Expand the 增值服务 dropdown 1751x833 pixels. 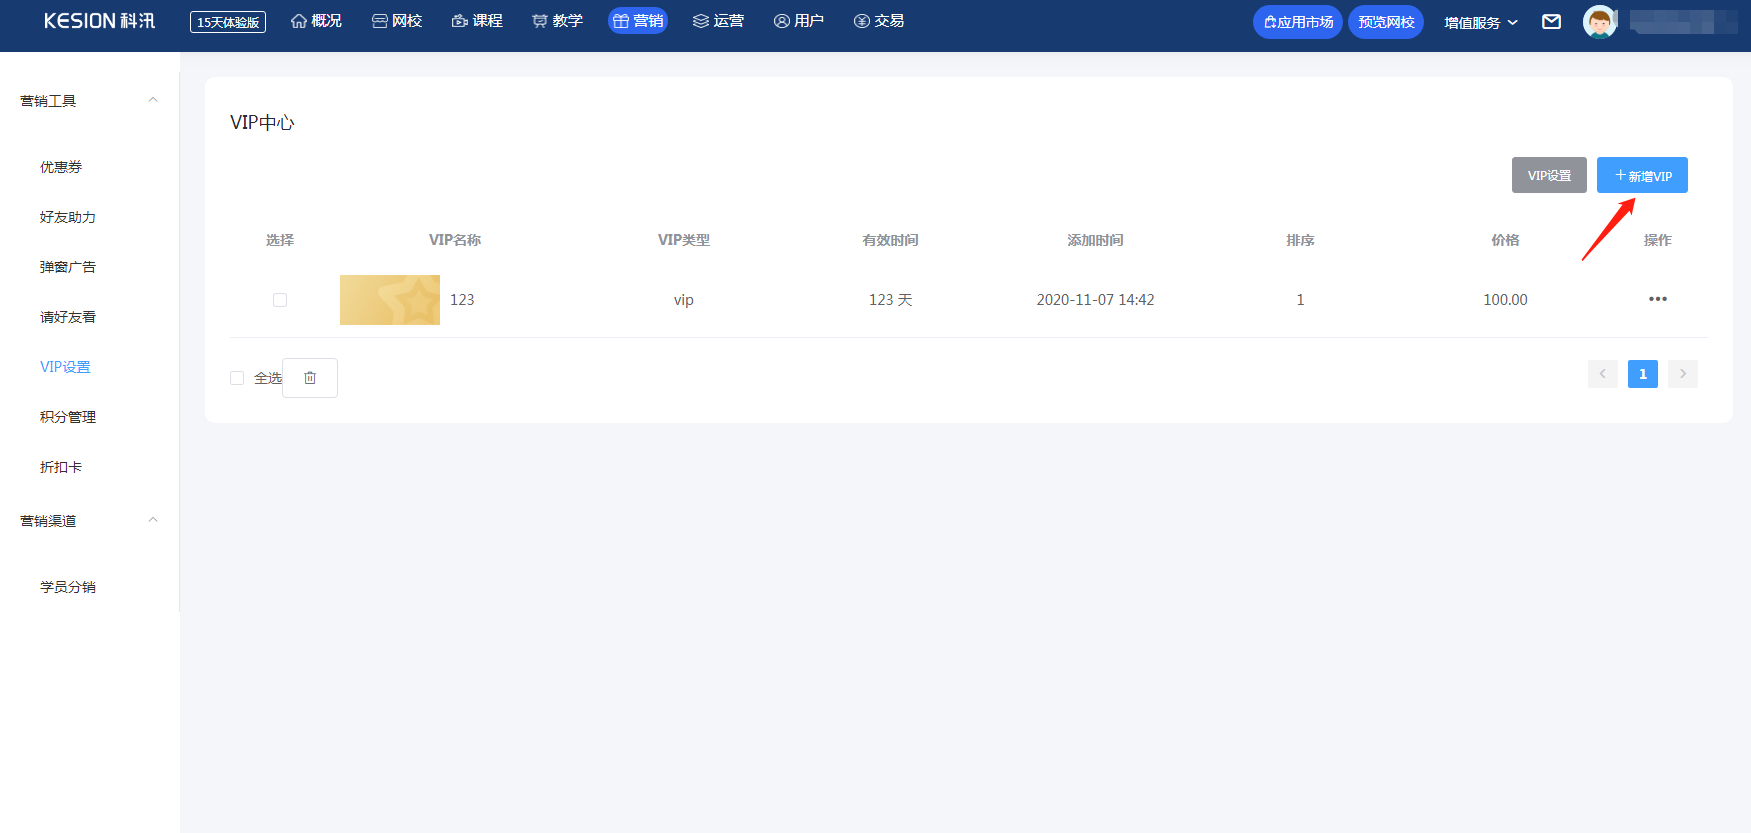(x=1480, y=22)
